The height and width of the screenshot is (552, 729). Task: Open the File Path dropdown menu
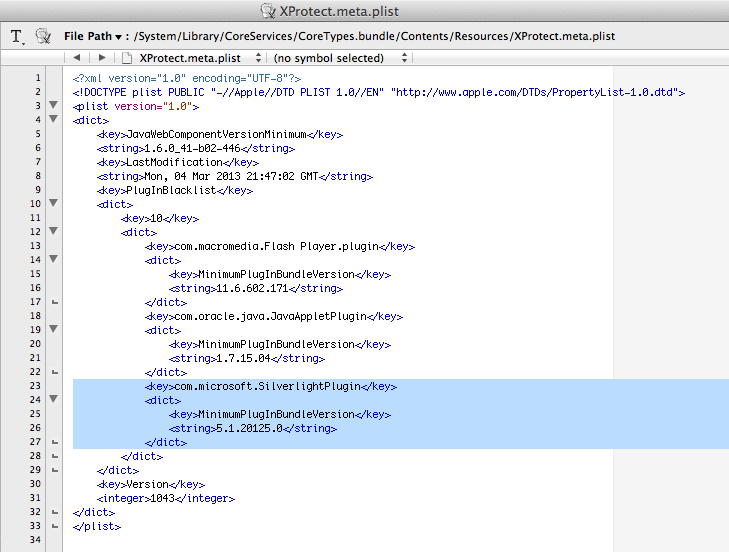(x=93, y=36)
